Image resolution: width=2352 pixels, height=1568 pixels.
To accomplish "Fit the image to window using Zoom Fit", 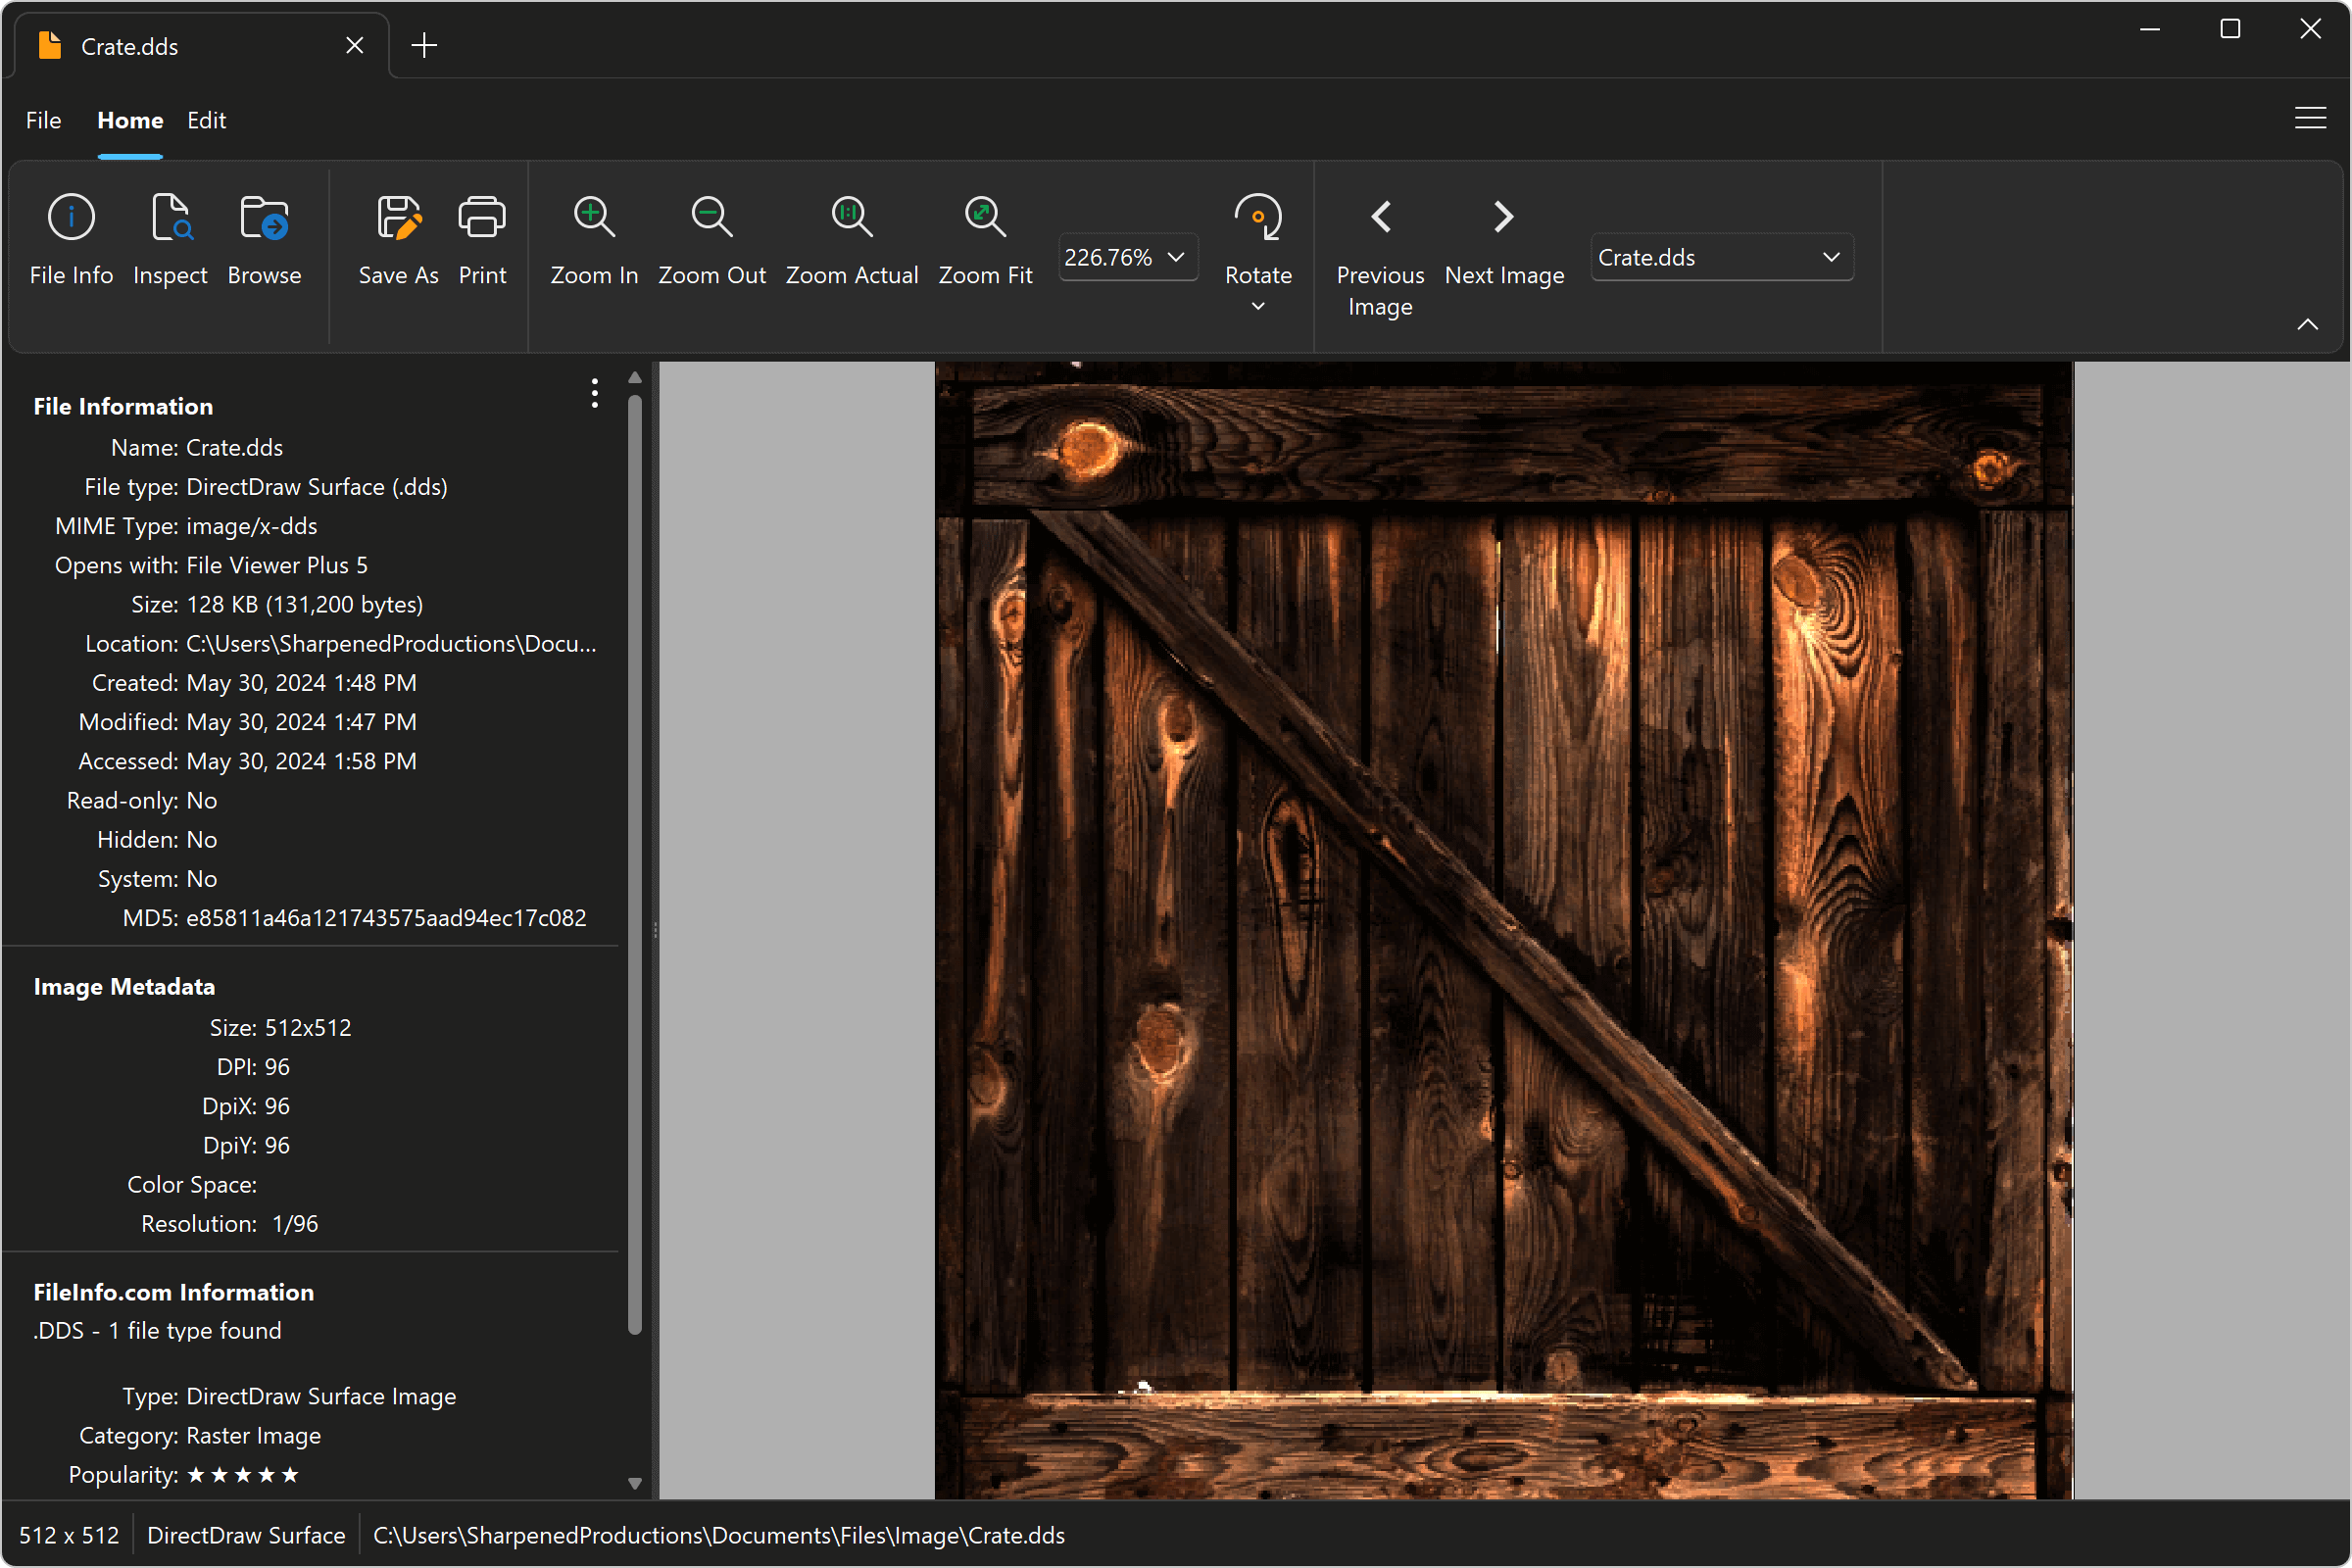I will coord(984,240).
